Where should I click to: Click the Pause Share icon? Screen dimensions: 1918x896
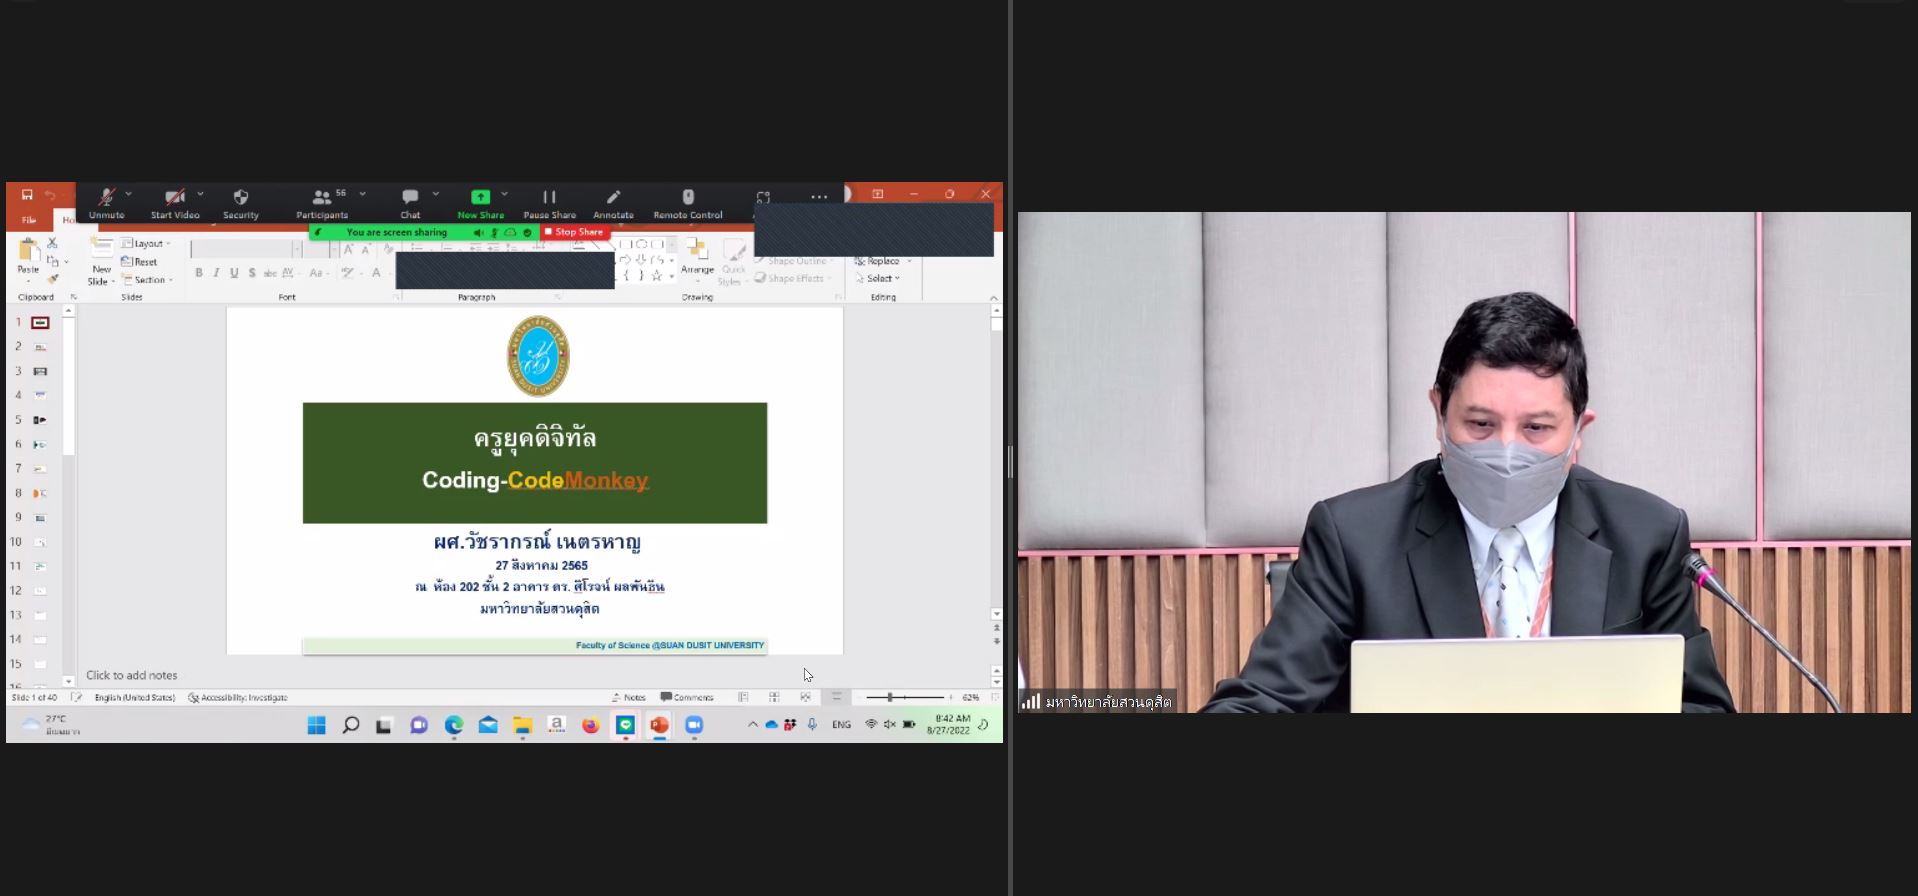click(549, 197)
